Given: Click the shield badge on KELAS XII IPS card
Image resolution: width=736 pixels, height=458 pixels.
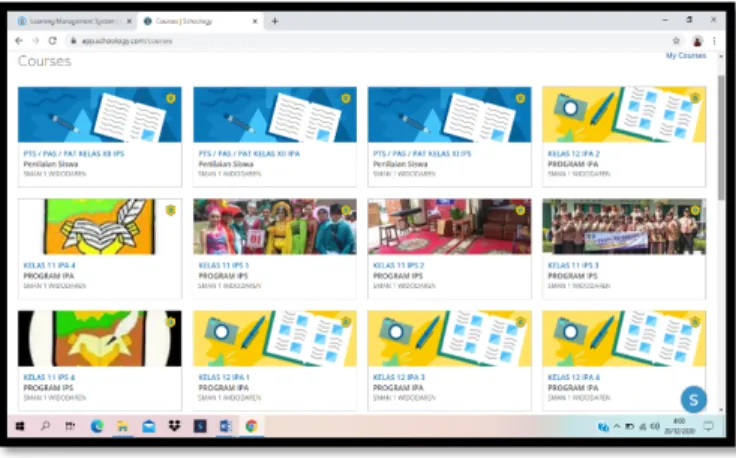Looking at the screenshot, I should 171,98.
